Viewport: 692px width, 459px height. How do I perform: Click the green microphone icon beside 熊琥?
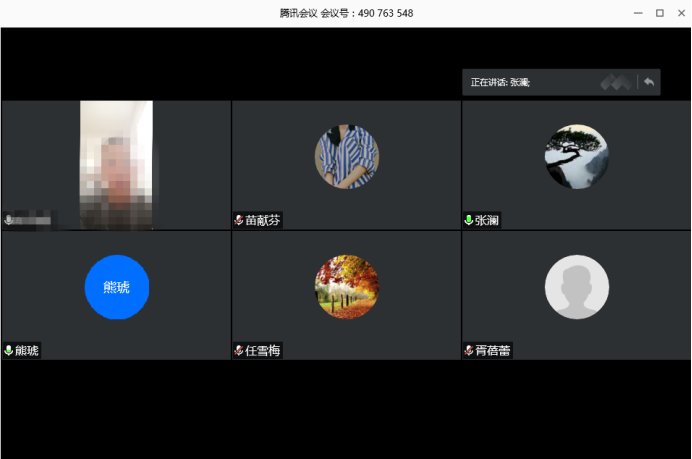(x=9, y=350)
